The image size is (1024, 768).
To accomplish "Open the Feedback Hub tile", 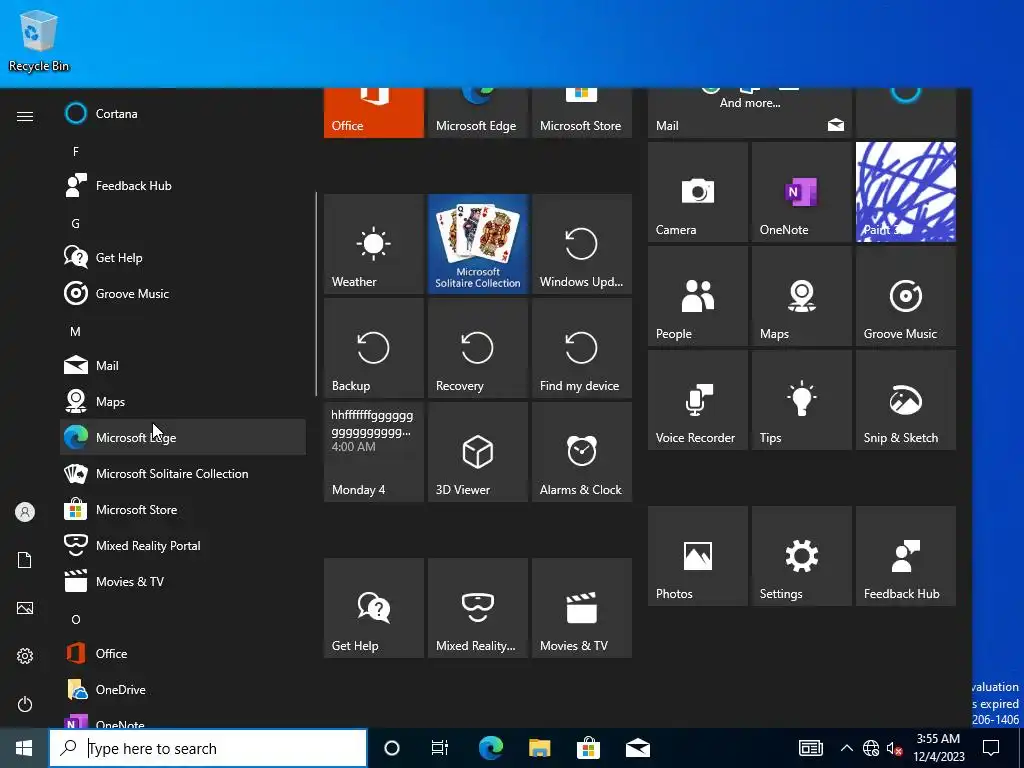I will 906,556.
